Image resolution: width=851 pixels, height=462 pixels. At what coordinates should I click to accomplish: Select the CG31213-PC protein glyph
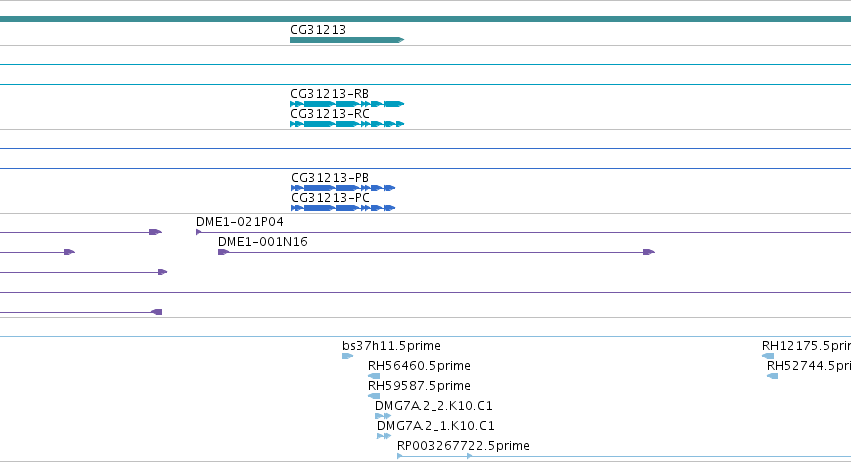[x=343, y=208]
